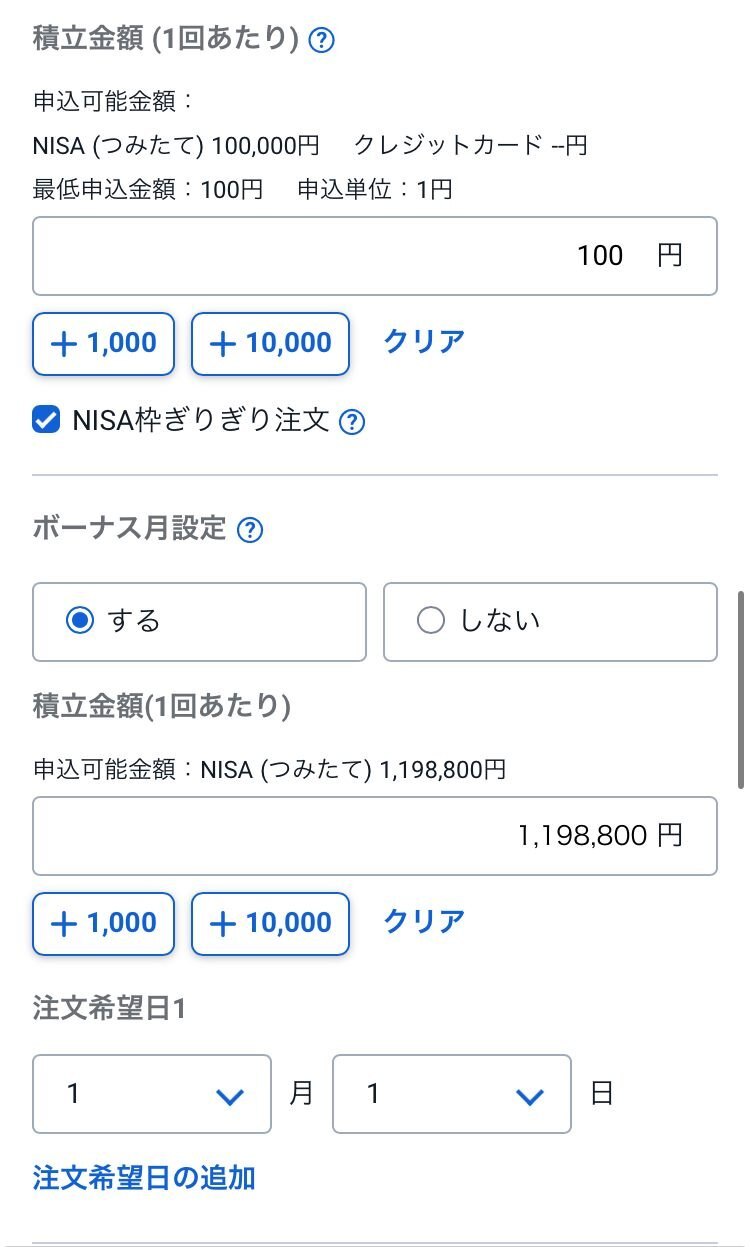Image resolution: width=750 pixels, height=1247 pixels.
Task: Clear the regular 積立金額 with クリア
Action: 425,342
